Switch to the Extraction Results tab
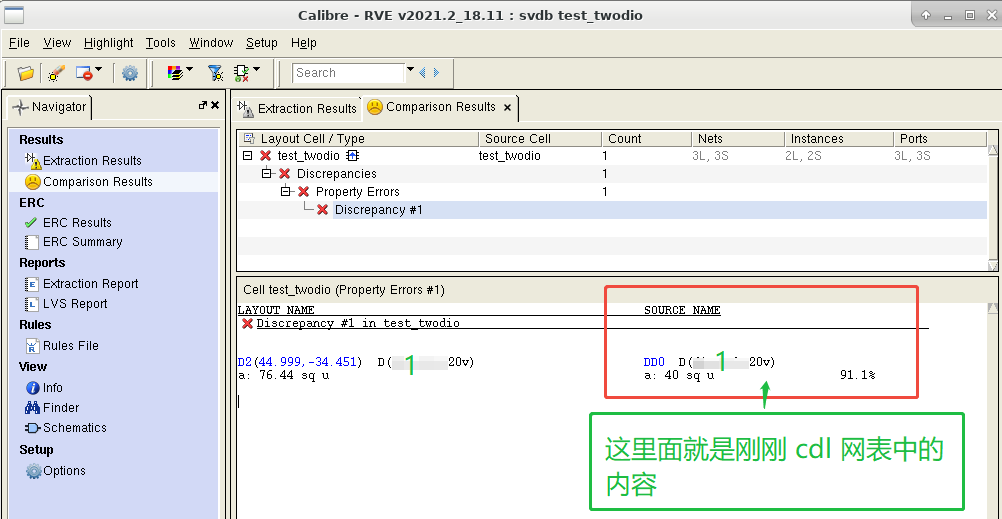 pos(297,109)
